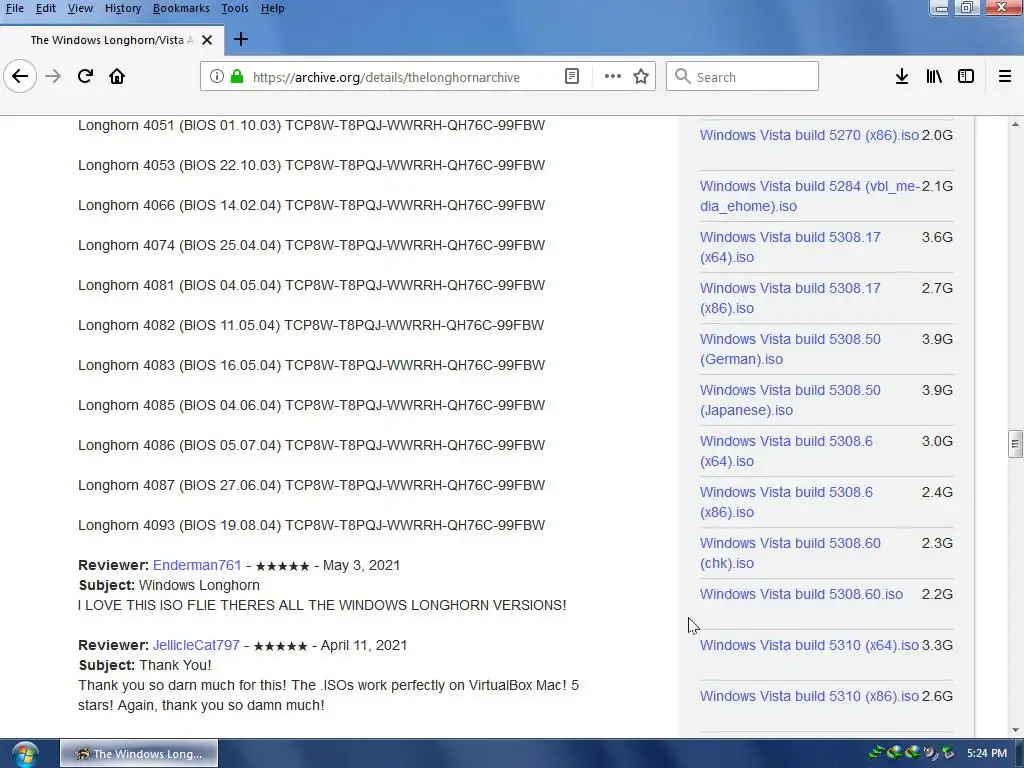Click the Longhorn 4074 product key line

click(x=312, y=245)
